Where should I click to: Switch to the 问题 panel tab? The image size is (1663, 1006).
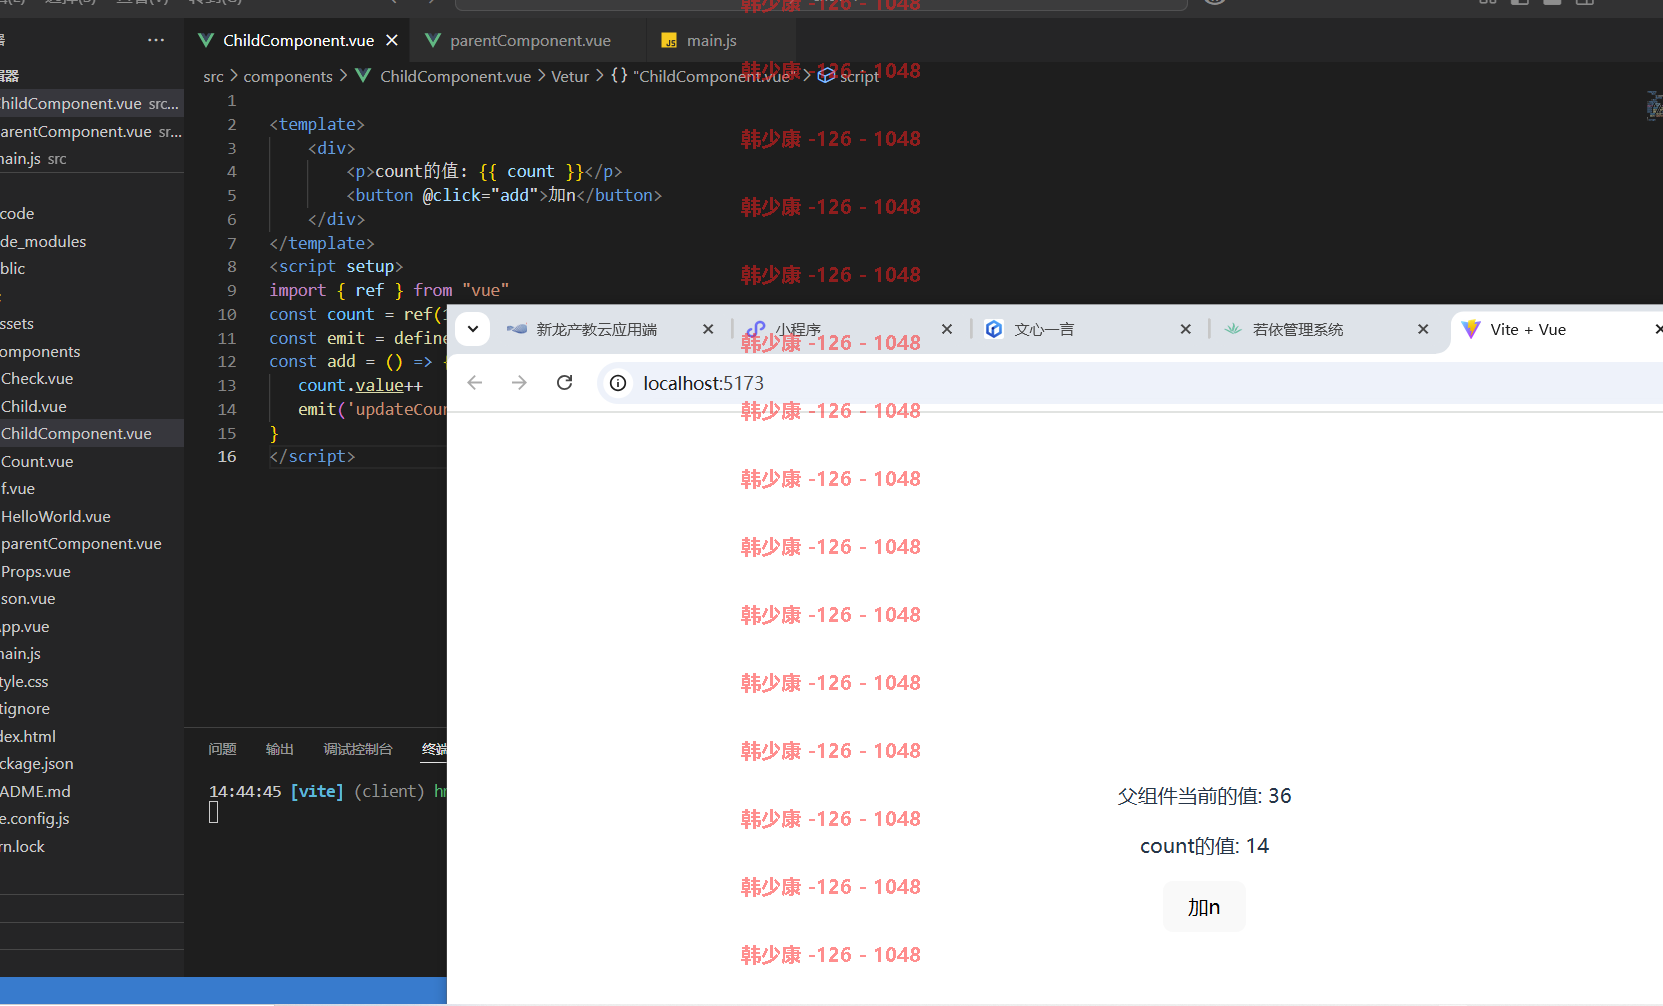pos(222,749)
